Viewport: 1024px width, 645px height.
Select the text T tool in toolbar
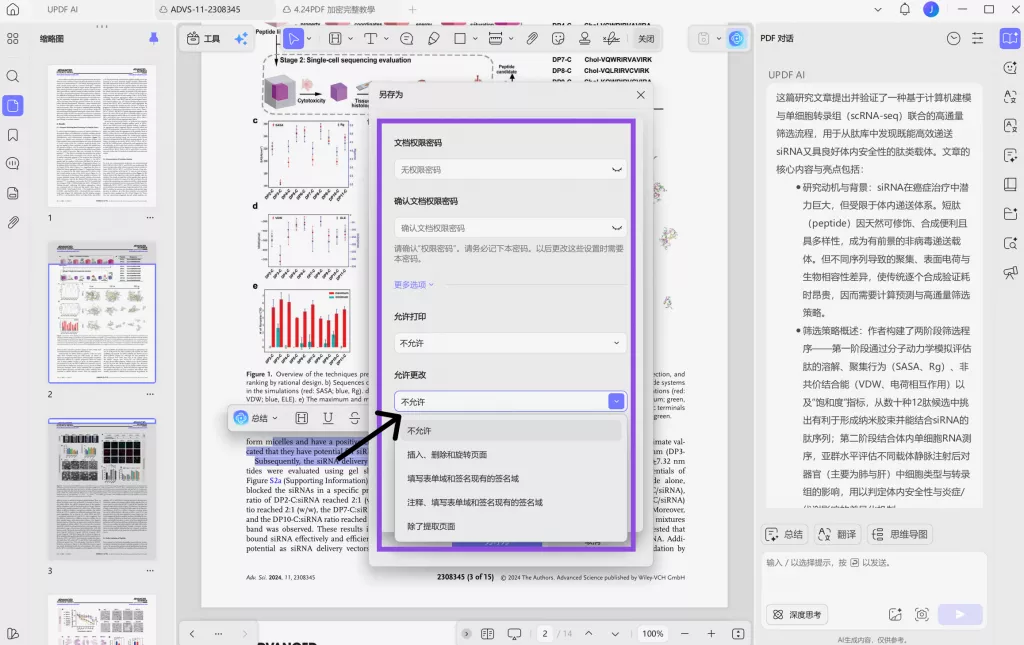pos(370,39)
